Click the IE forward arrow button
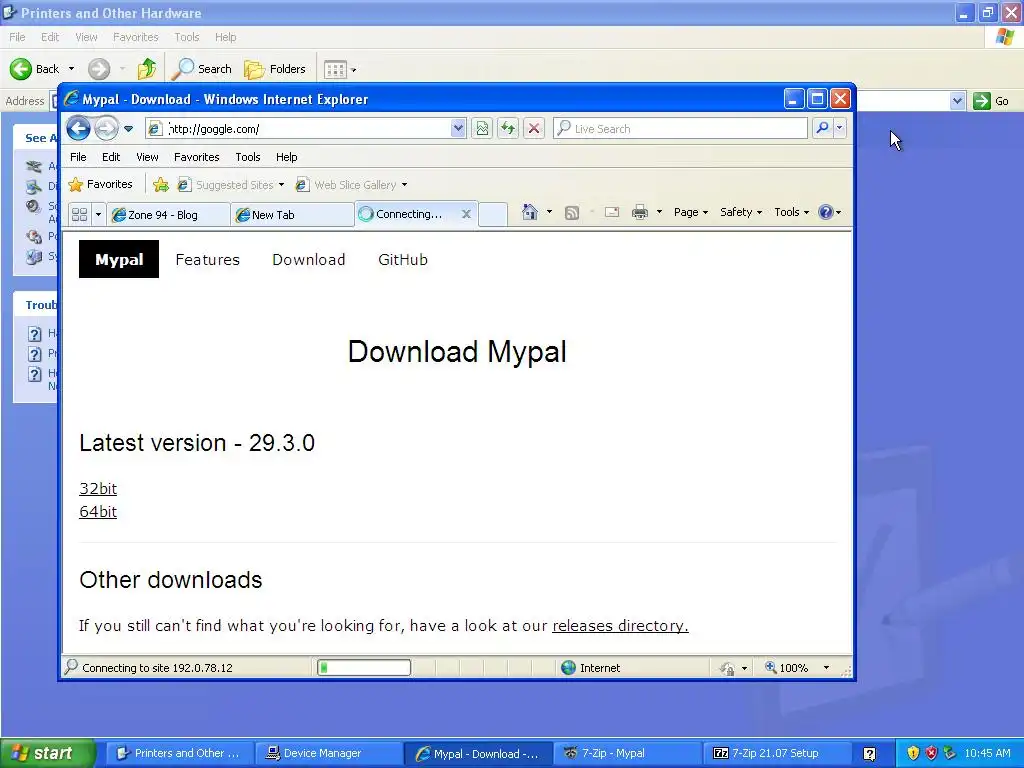 (x=106, y=129)
